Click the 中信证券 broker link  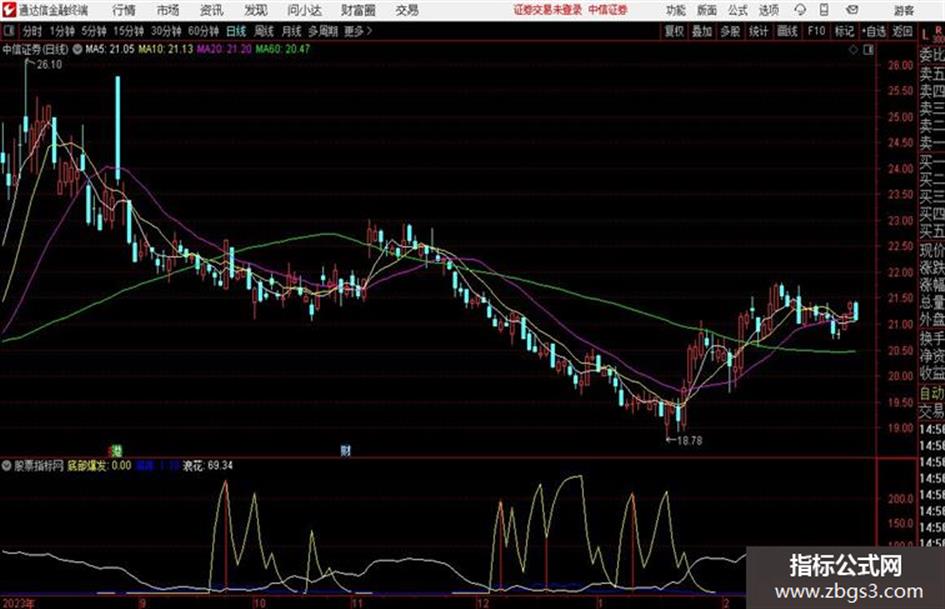tap(608, 10)
